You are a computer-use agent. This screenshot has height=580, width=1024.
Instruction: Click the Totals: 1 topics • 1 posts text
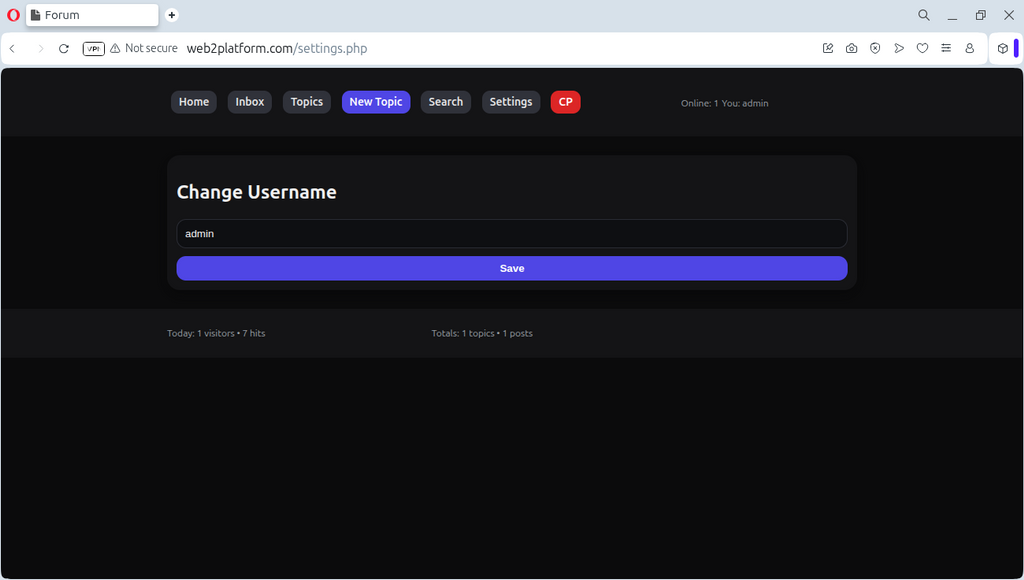[482, 333]
